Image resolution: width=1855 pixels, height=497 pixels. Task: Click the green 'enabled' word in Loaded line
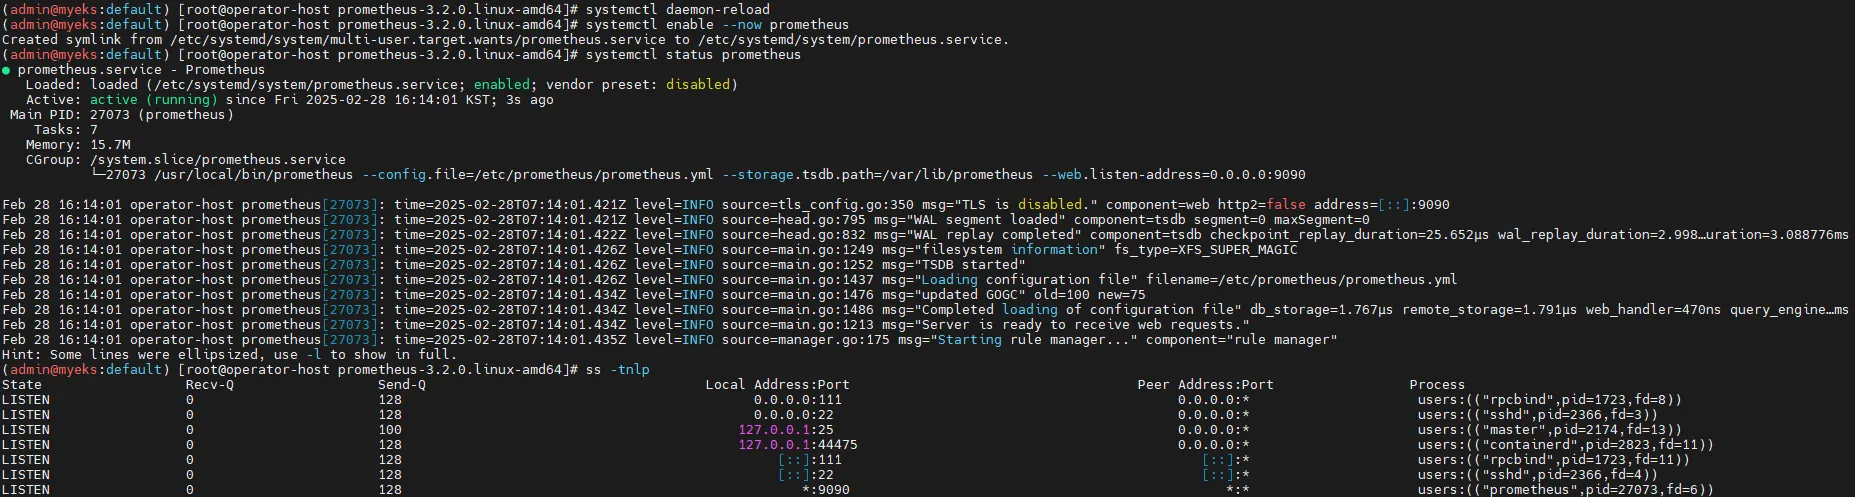tap(502, 84)
